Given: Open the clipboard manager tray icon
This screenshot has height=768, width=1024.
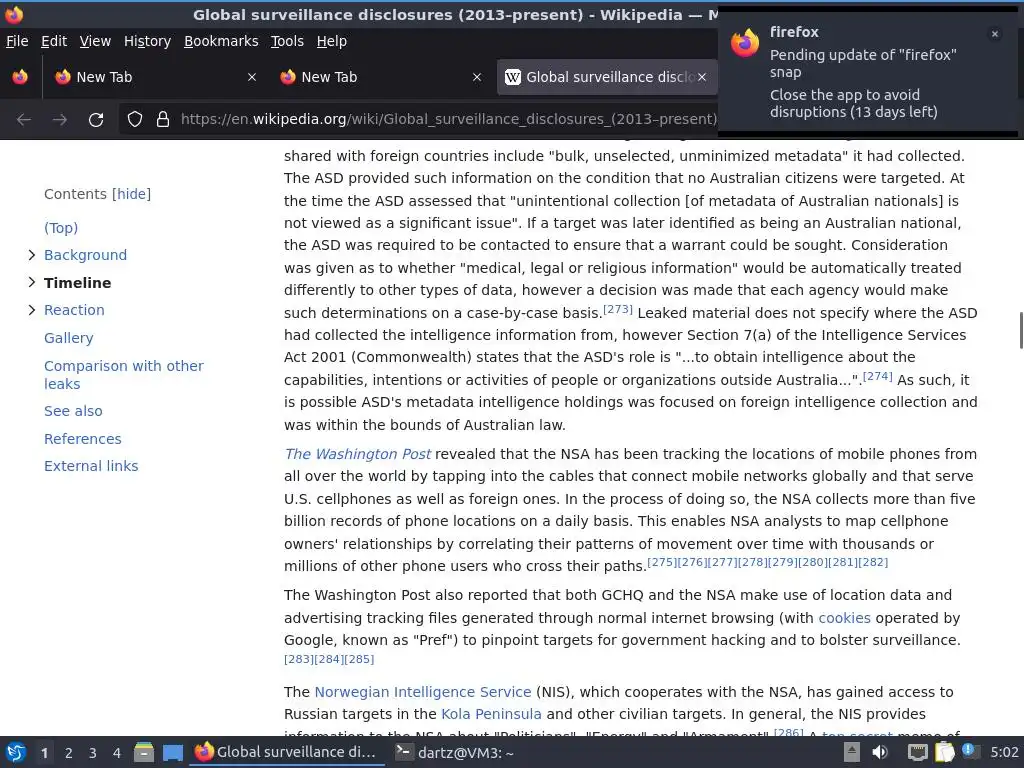Looking at the screenshot, I should [x=945, y=752].
